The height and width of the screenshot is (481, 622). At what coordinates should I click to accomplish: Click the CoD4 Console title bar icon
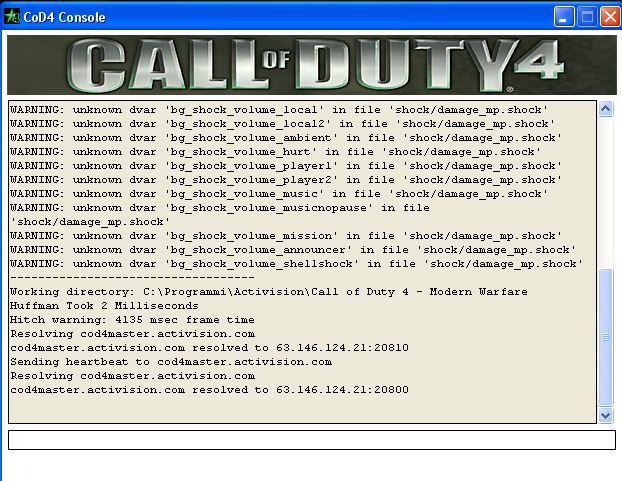click(x=12, y=17)
